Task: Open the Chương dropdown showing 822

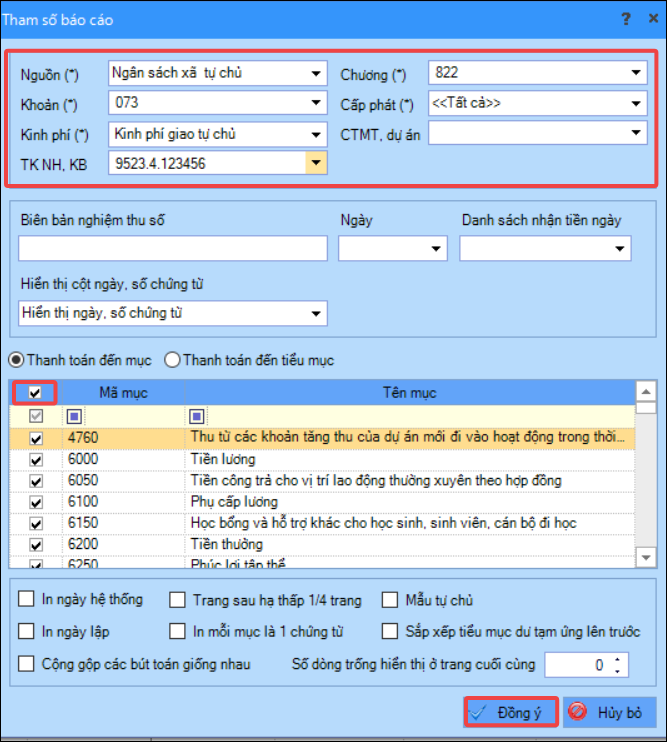Action: click(x=636, y=72)
